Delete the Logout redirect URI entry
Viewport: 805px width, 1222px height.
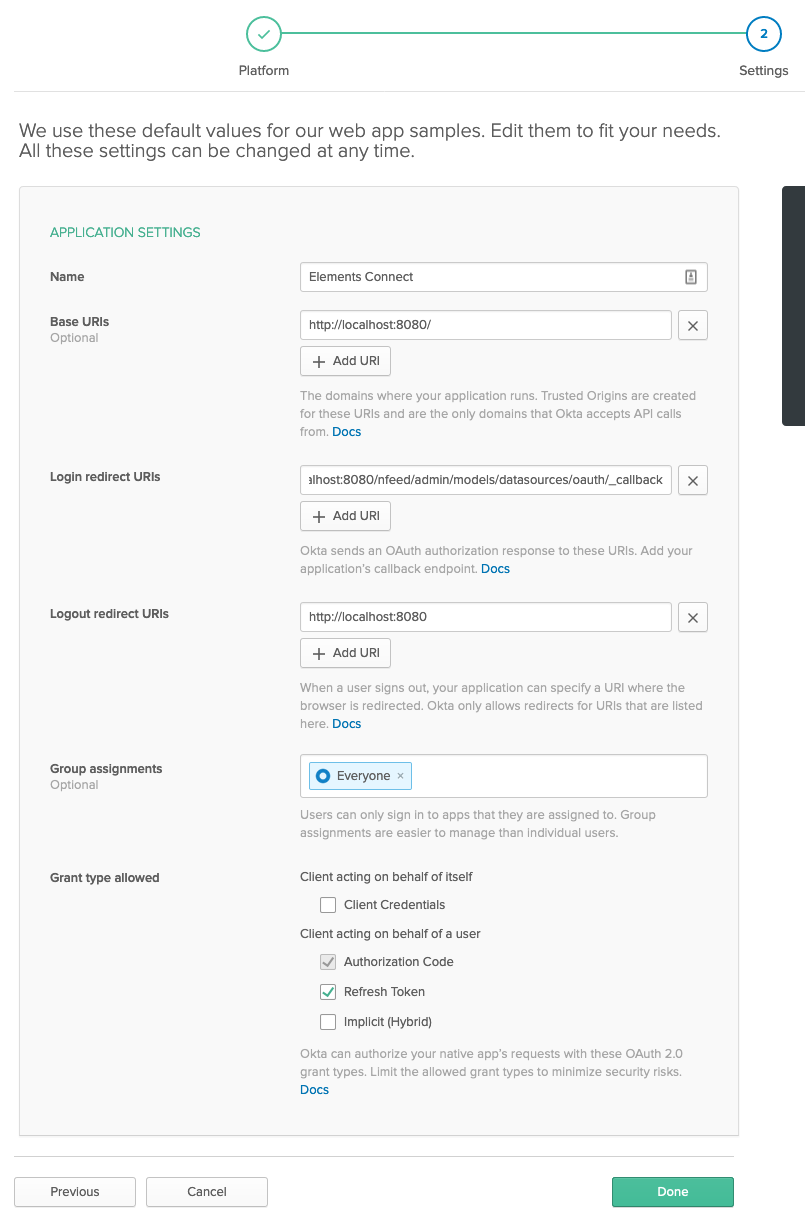[x=693, y=617]
